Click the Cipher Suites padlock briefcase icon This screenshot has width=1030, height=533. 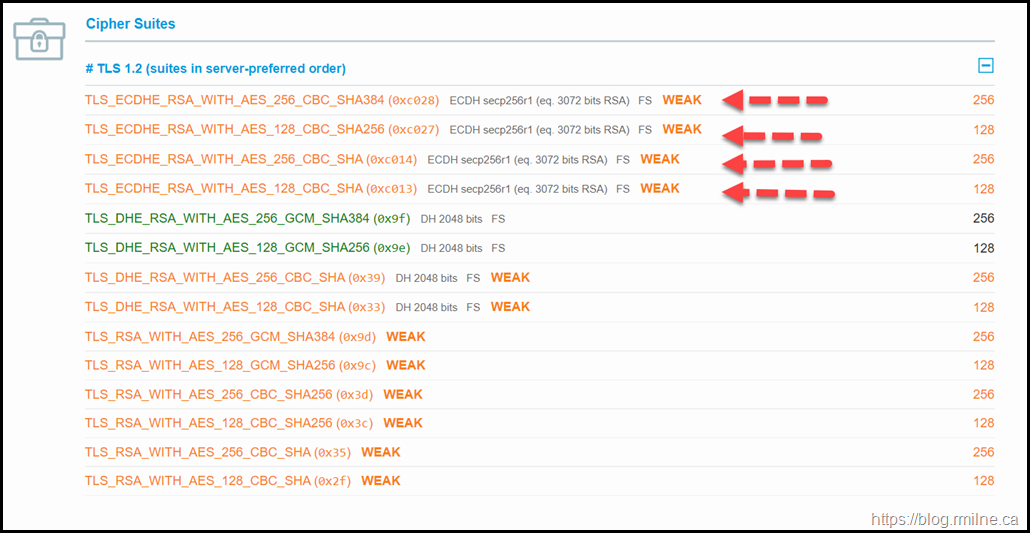point(39,38)
